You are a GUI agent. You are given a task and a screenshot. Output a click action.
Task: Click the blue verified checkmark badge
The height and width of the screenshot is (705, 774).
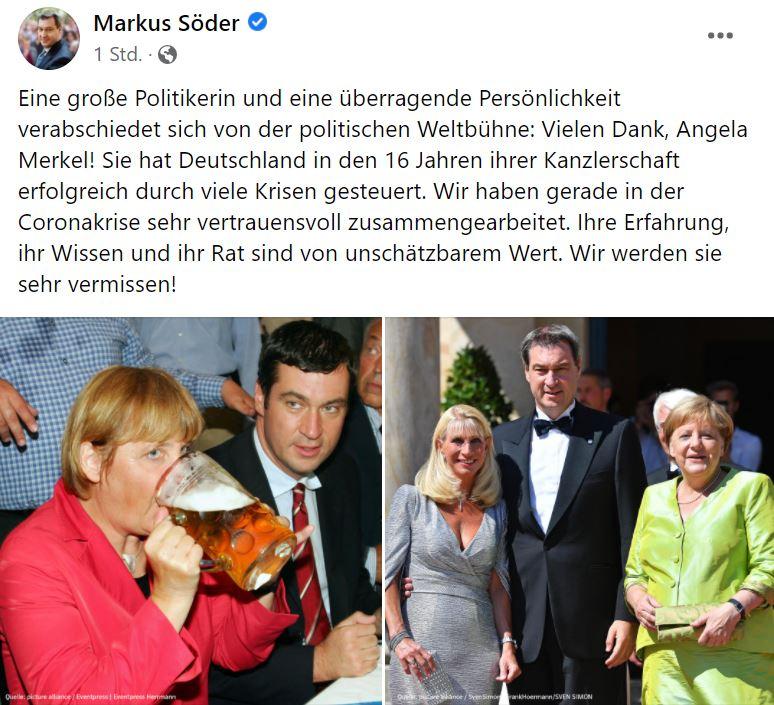pos(257,22)
